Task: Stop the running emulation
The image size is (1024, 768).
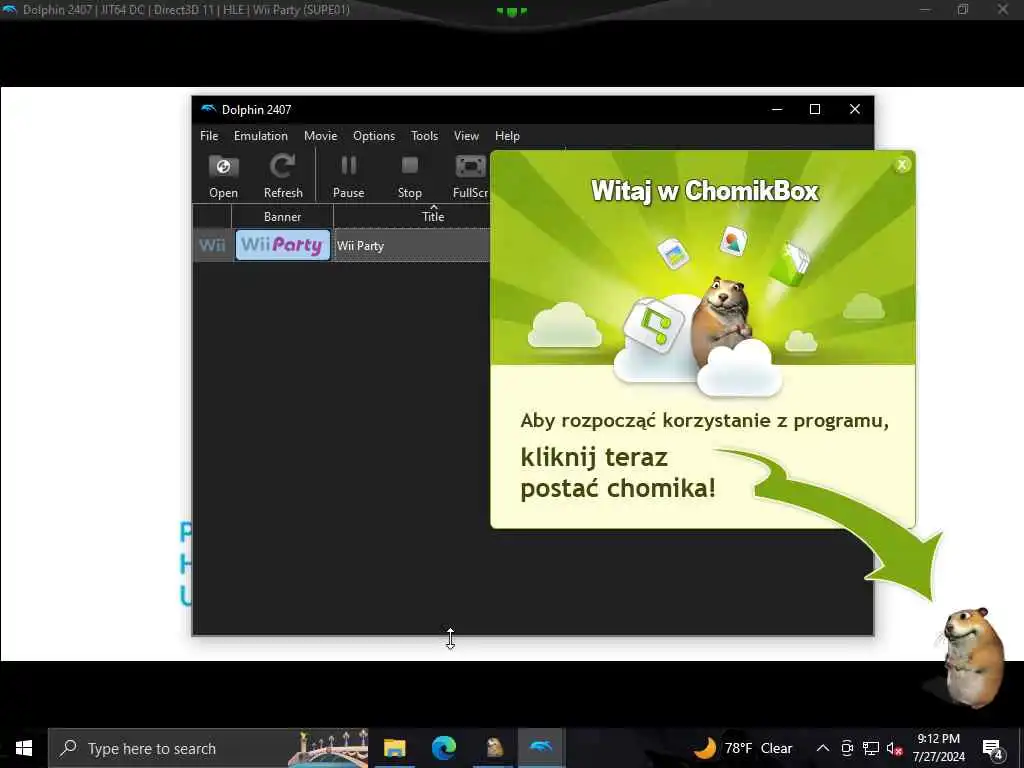Action: [x=409, y=175]
